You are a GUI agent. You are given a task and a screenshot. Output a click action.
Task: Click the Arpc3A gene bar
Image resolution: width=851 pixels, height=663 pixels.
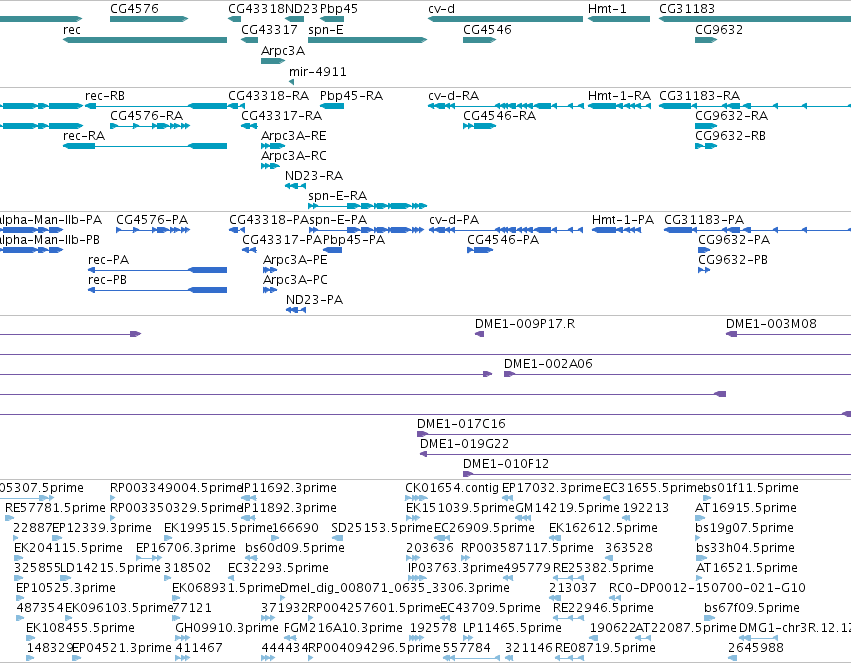tap(273, 61)
